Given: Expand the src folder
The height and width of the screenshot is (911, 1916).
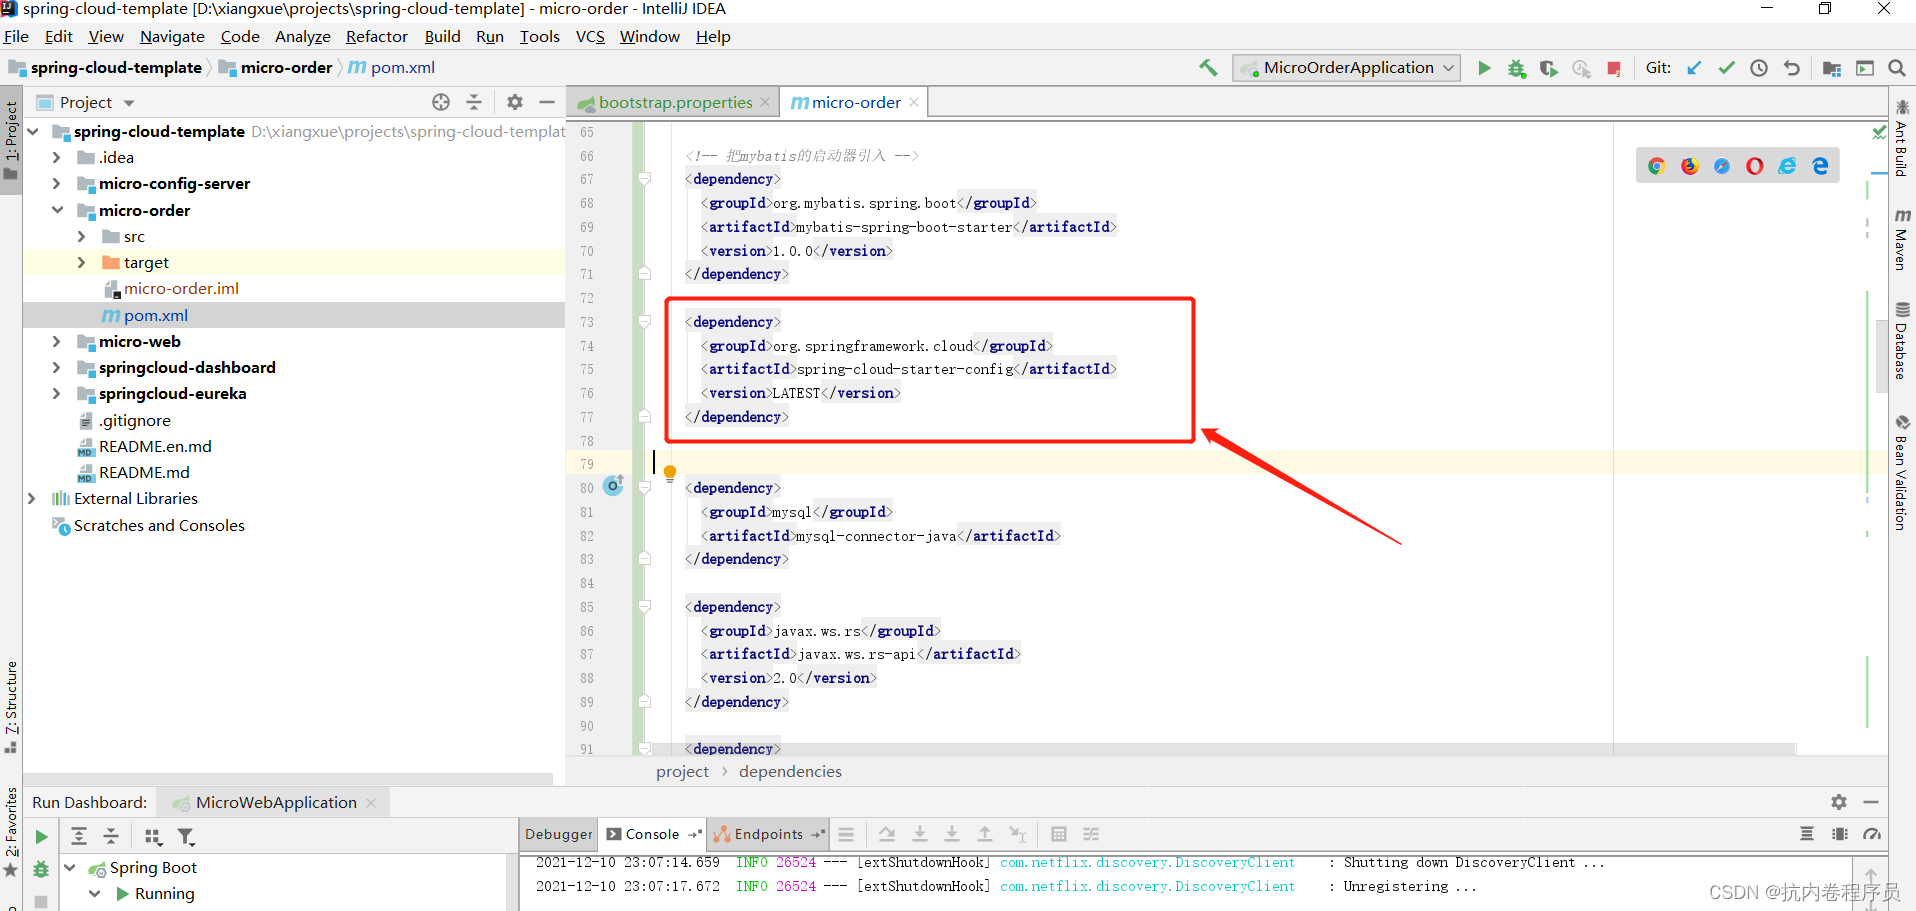Looking at the screenshot, I should [82, 236].
